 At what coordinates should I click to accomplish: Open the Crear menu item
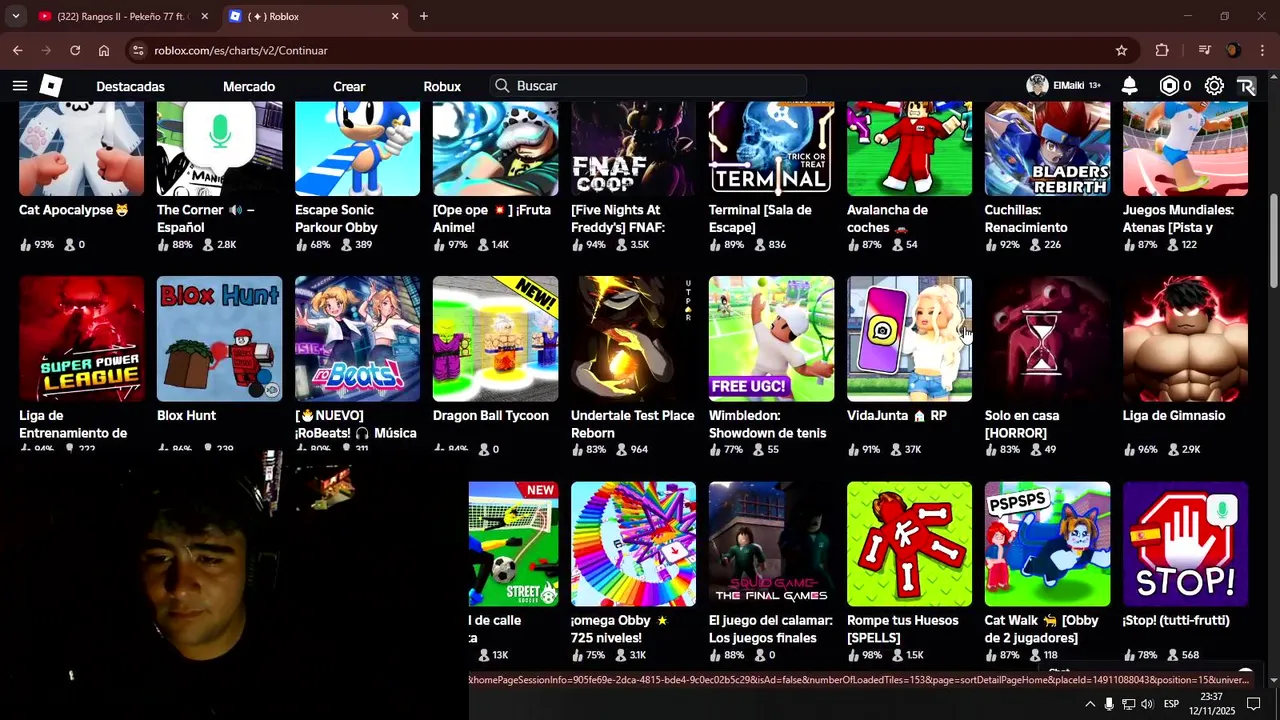tap(349, 87)
